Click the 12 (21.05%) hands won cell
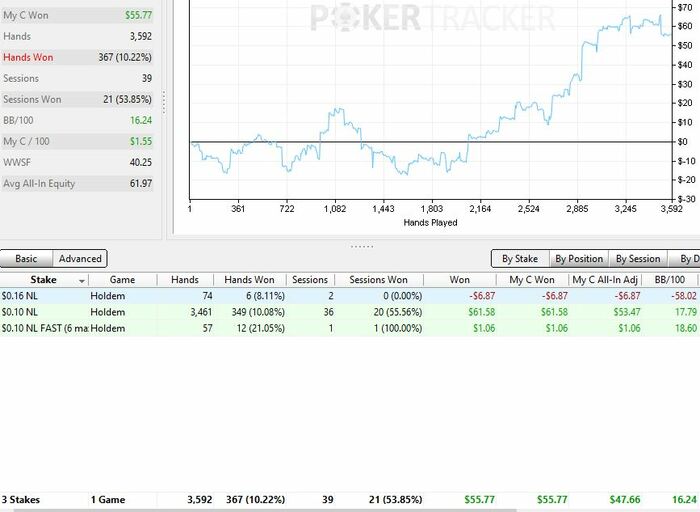 [x=260, y=328]
